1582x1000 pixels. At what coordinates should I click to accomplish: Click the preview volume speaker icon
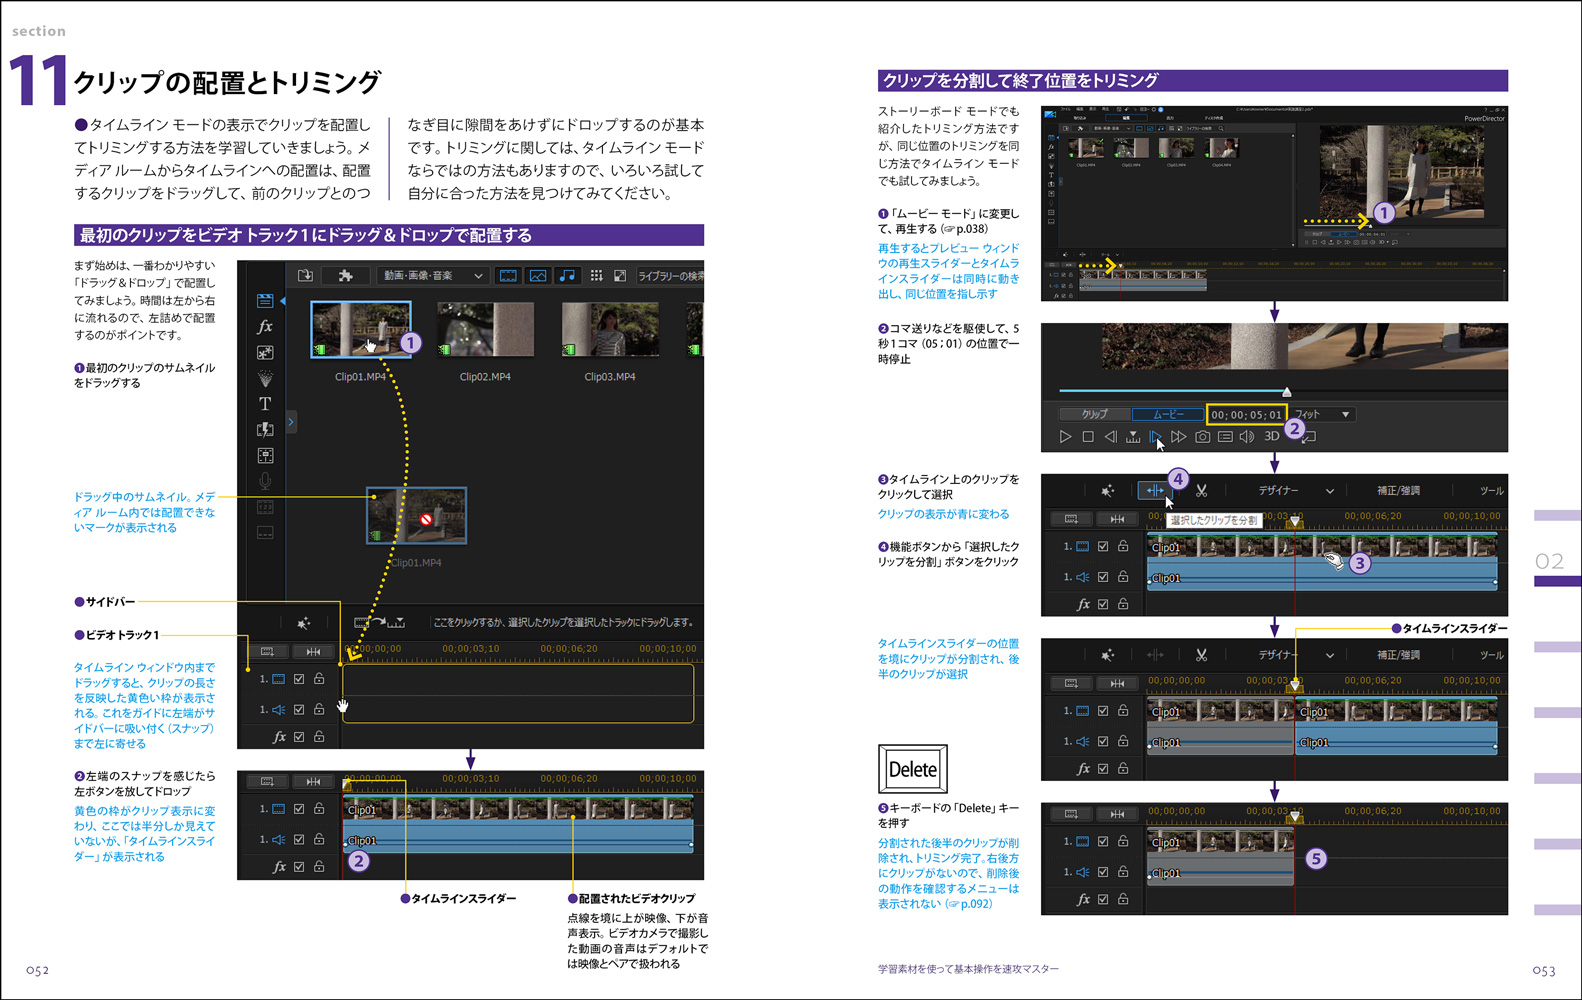[x=1247, y=437]
